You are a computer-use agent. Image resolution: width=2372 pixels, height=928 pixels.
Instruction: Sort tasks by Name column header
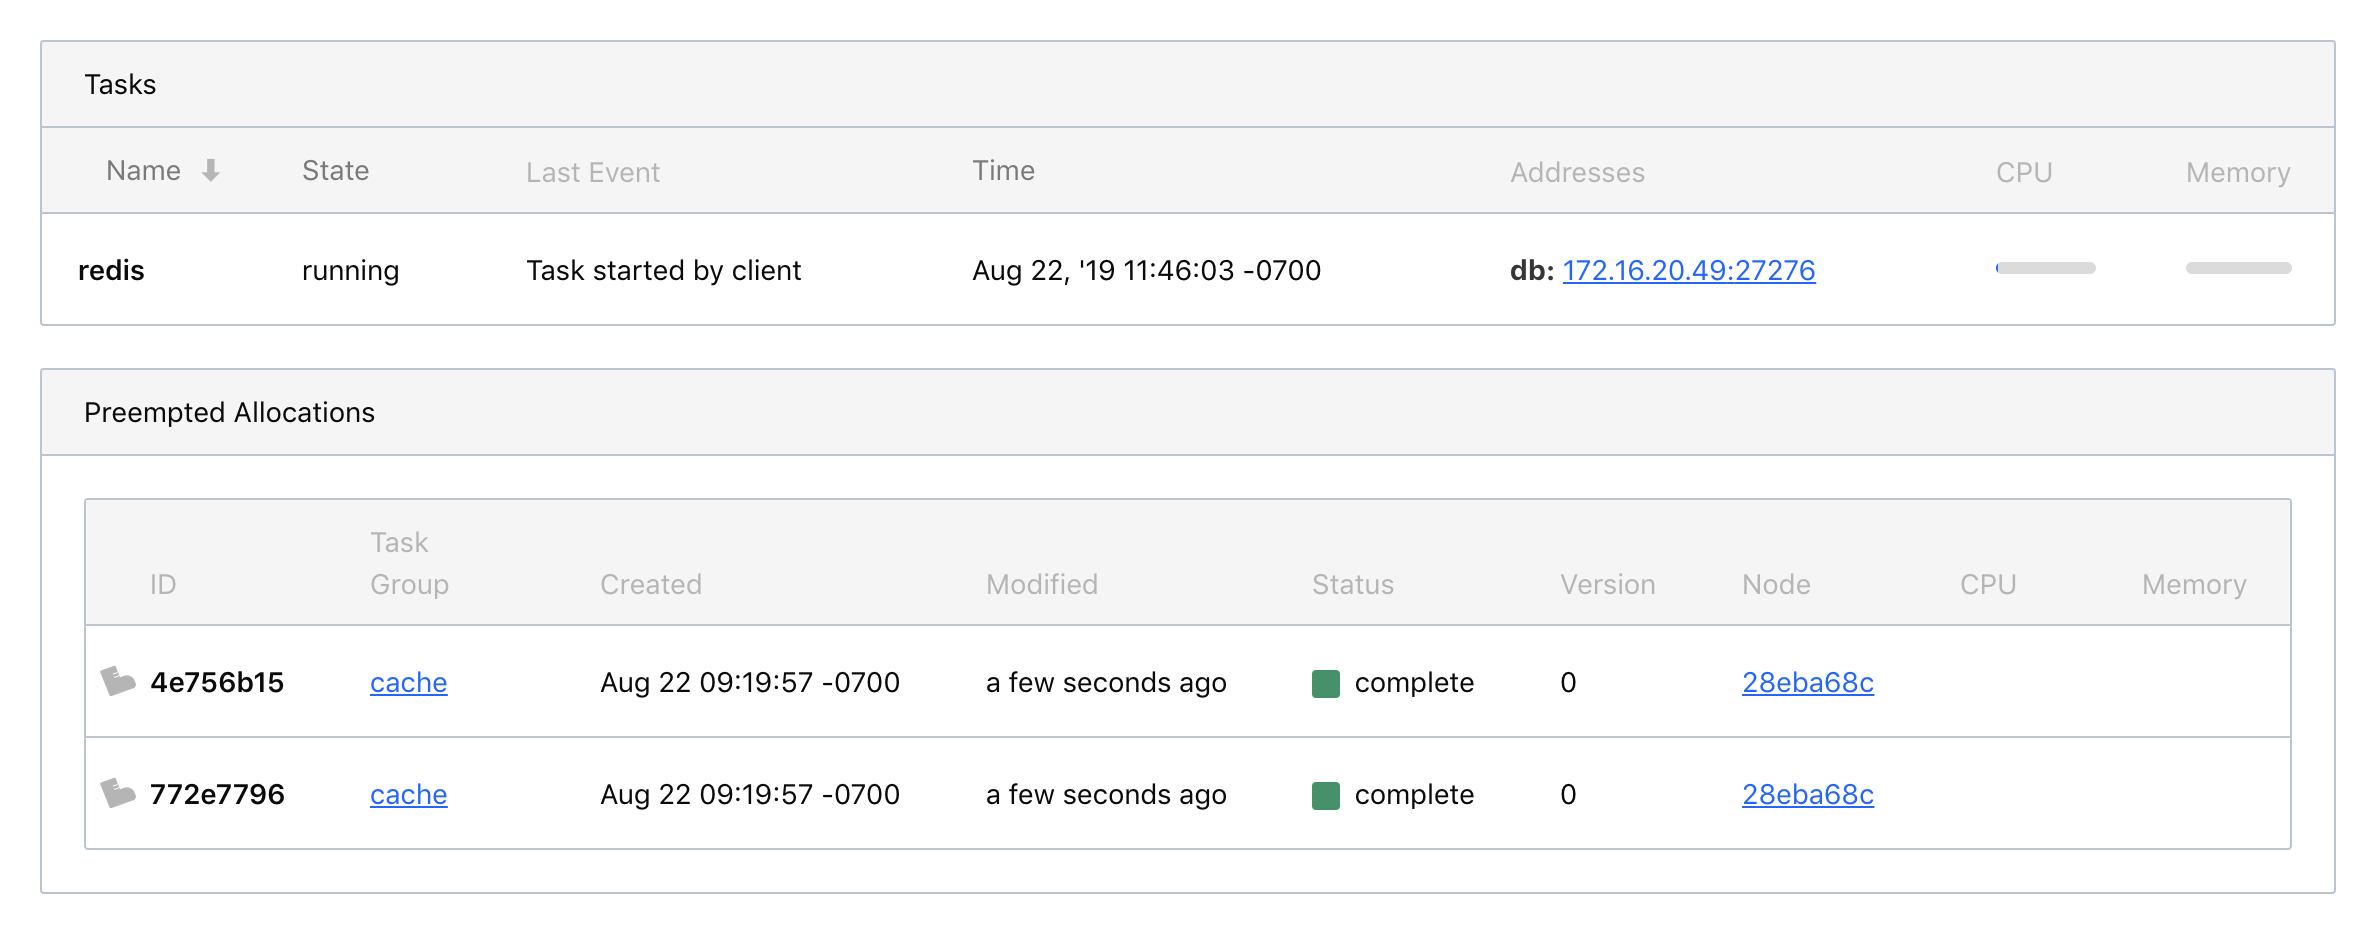tap(144, 171)
